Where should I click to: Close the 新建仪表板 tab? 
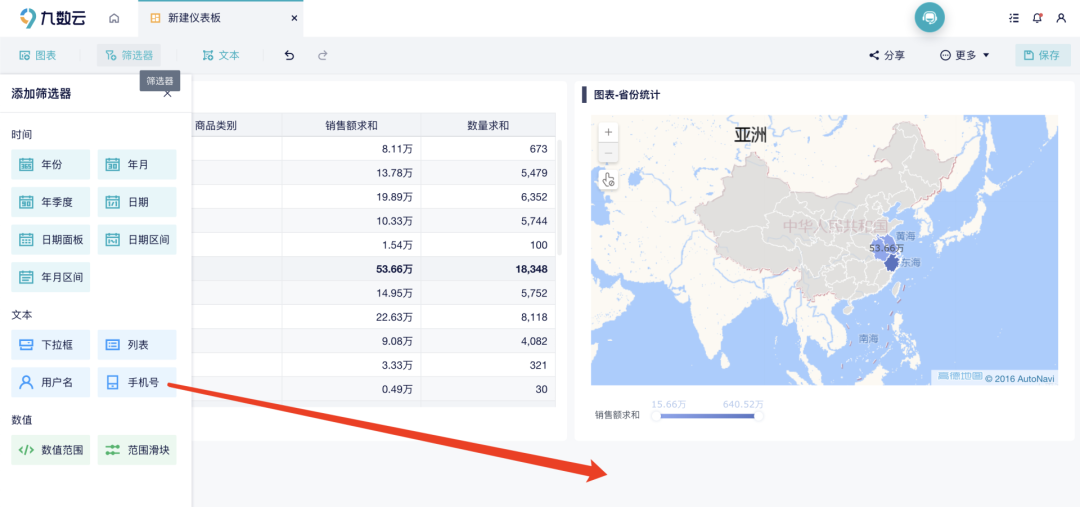[294, 18]
